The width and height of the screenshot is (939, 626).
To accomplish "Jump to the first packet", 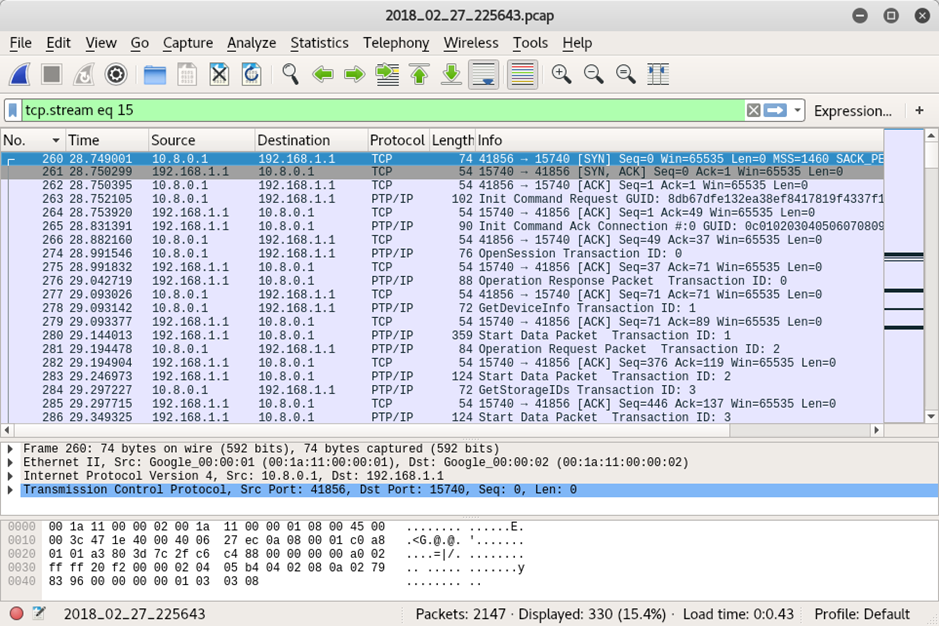I will [x=419, y=75].
